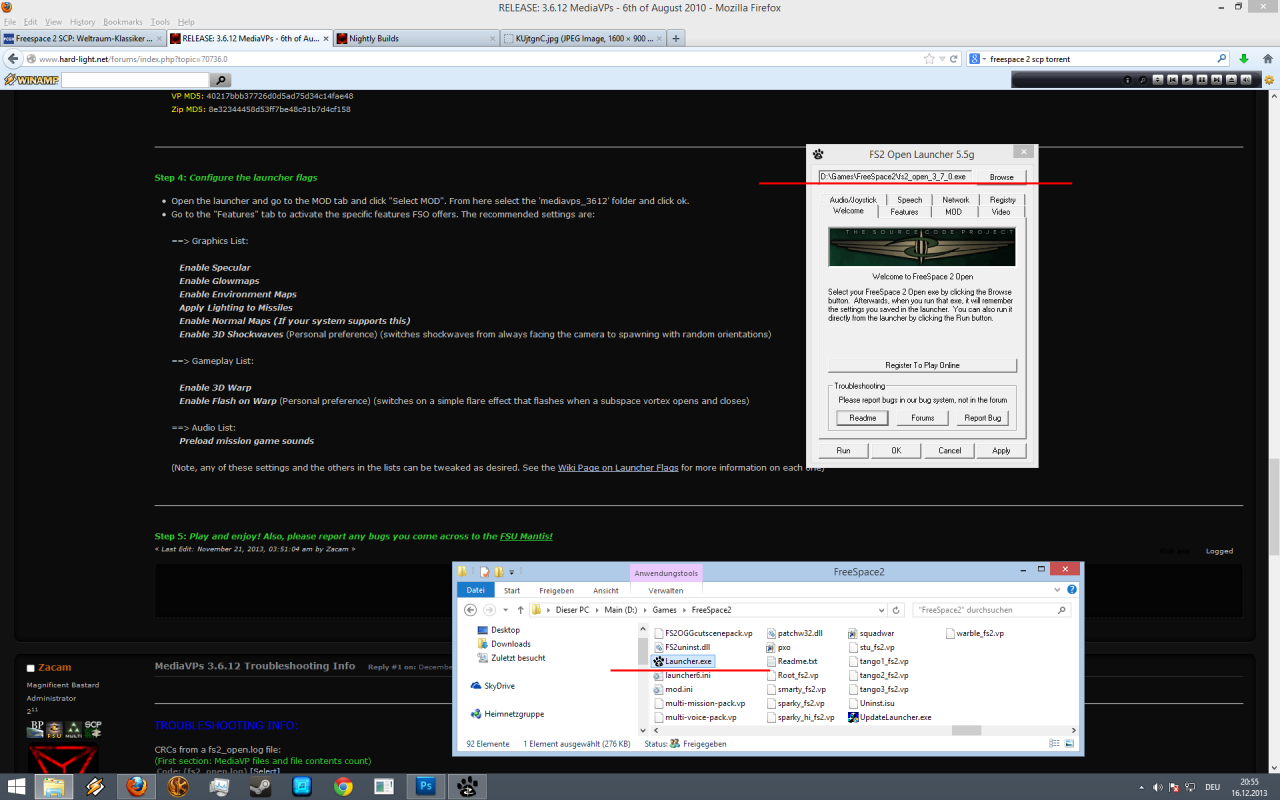Switch to KUjtgnC.jpg image tab
This screenshot has height=800, width=1280.
[x=582, y=39]
